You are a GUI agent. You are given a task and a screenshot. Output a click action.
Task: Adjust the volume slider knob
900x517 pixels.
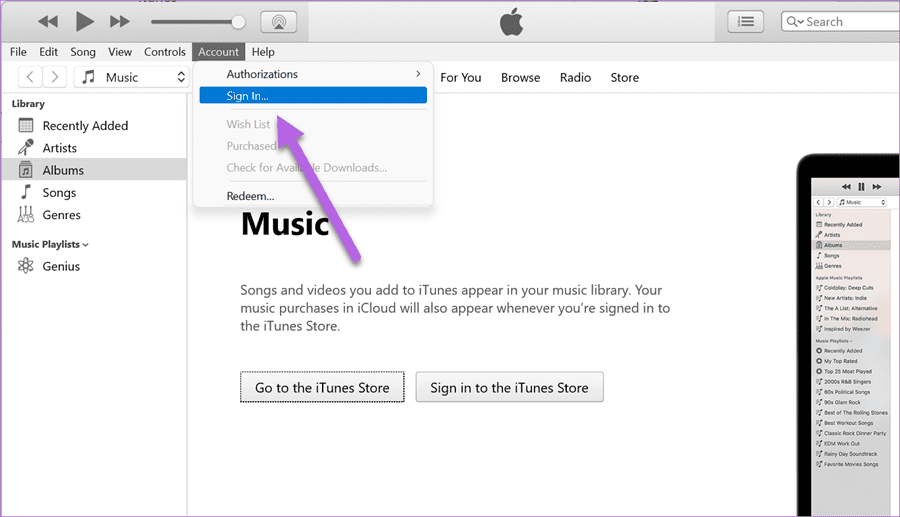coord(238,22)
